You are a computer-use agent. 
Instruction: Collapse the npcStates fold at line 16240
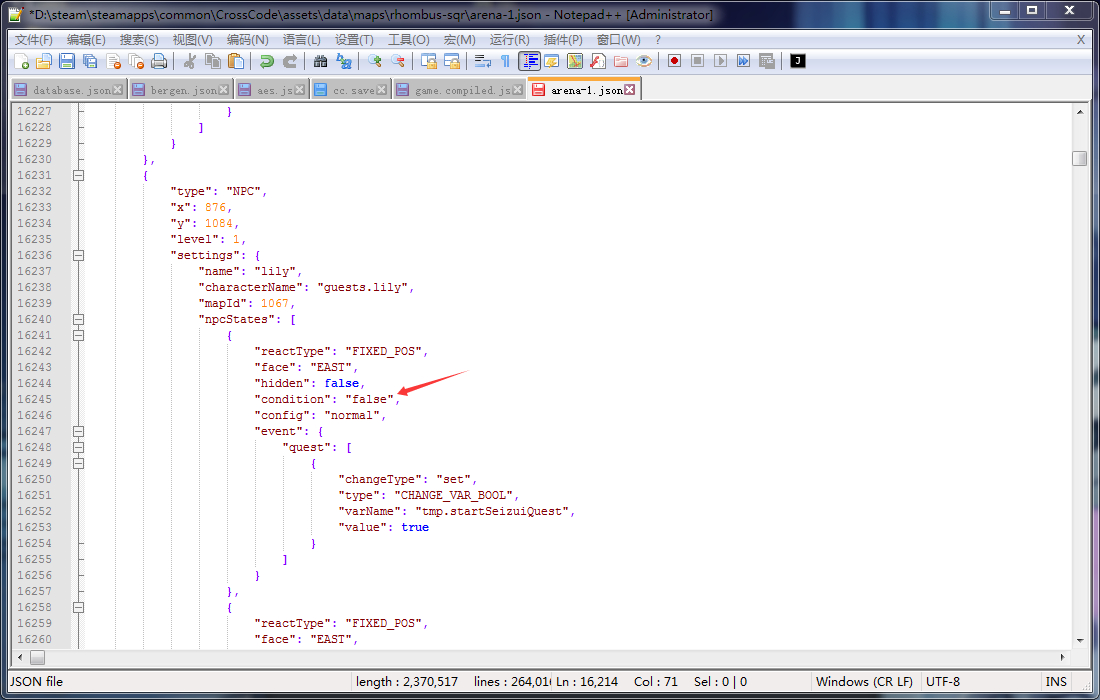78,319
